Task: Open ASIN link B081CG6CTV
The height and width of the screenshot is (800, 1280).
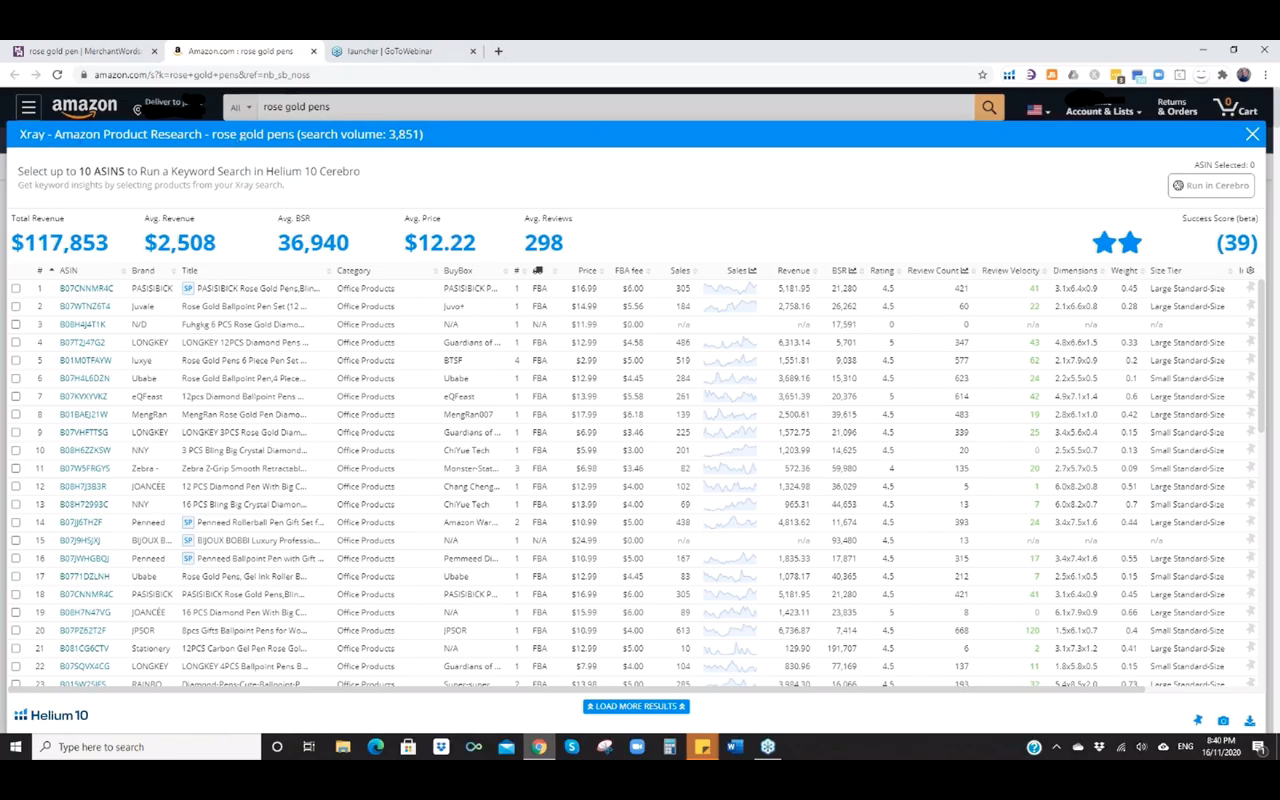Action: click(x=84, y=648)
